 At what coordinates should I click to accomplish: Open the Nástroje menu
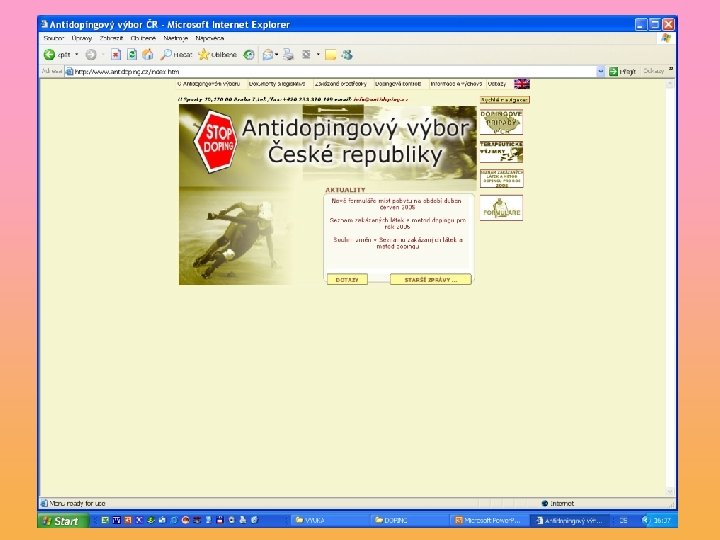[x=175, y=38]
